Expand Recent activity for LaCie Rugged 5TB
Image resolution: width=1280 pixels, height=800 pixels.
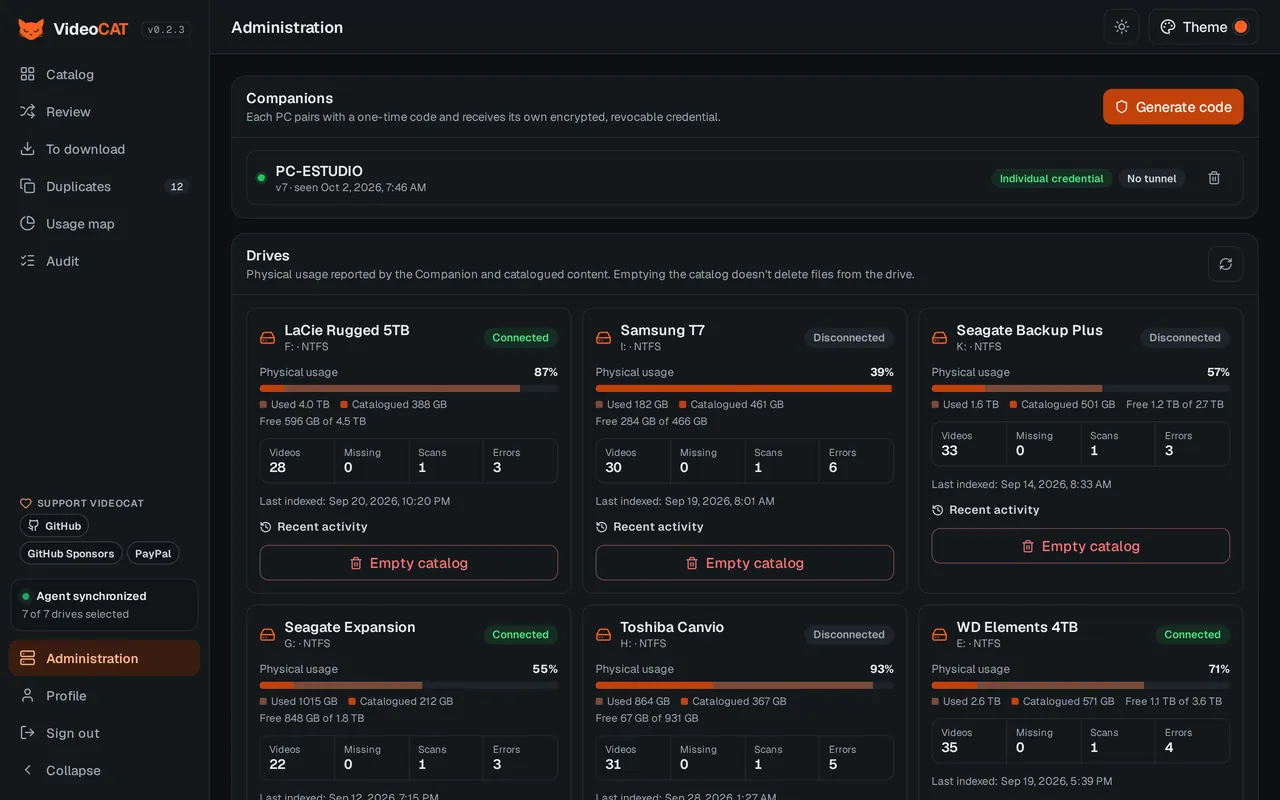tap(314, 527)
